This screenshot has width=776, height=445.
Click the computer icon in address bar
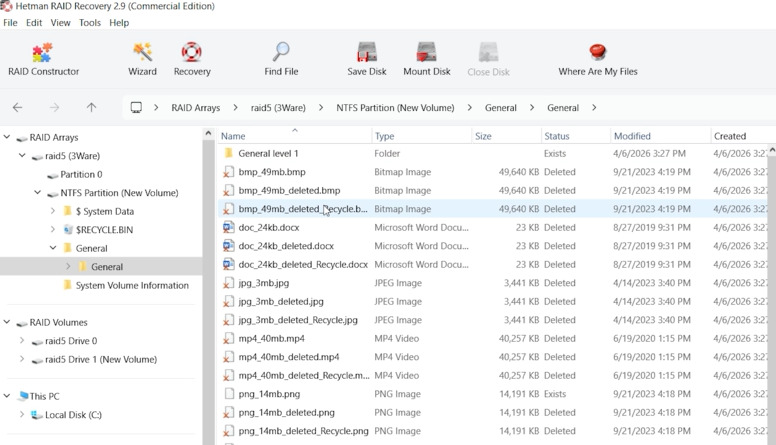click(136, 107)
